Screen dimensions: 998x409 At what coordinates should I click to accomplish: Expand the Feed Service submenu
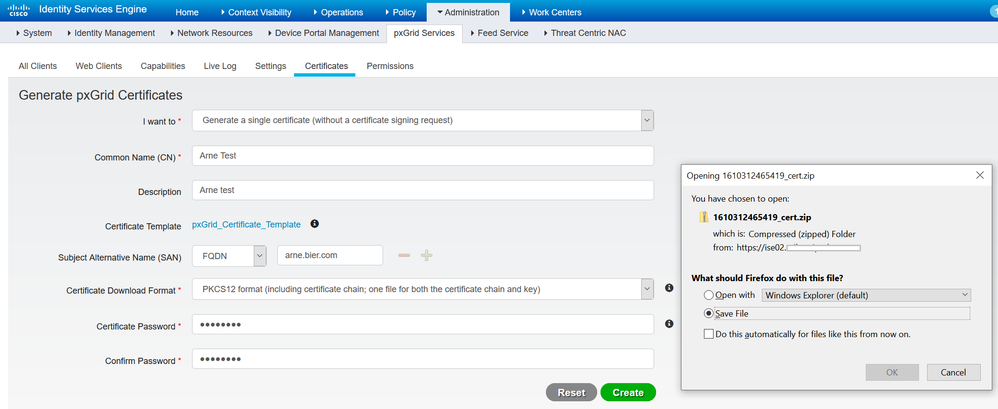tap(500, 33)
